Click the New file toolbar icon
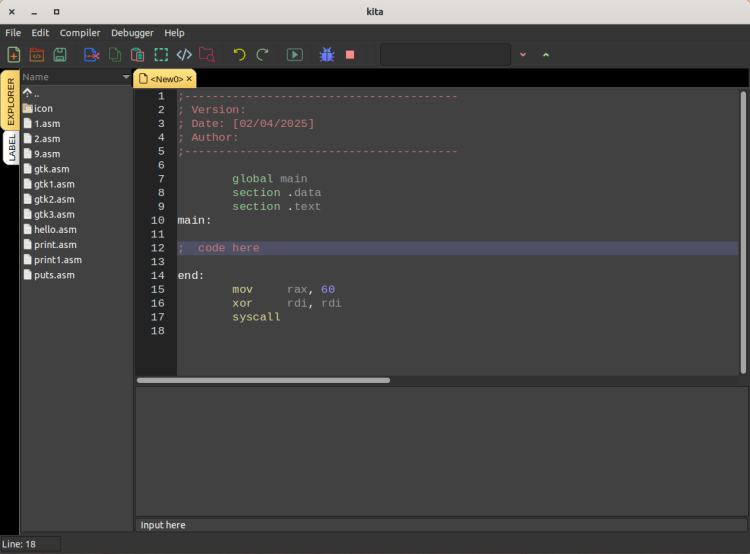This screenshot has width=750, height=554. [13, 55]
